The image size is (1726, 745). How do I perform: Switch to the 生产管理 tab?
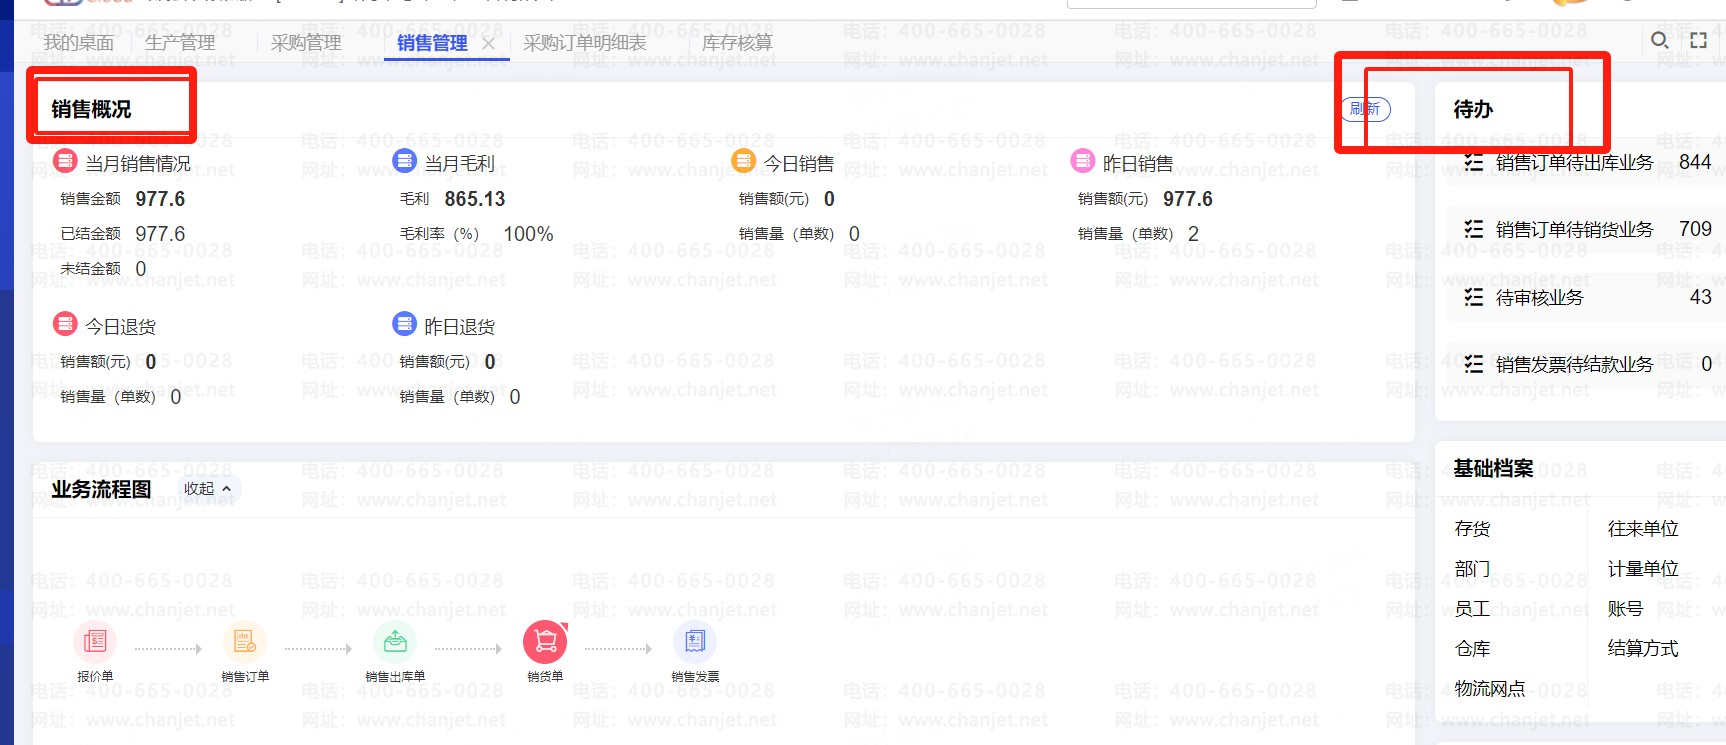tap(180, 43)
